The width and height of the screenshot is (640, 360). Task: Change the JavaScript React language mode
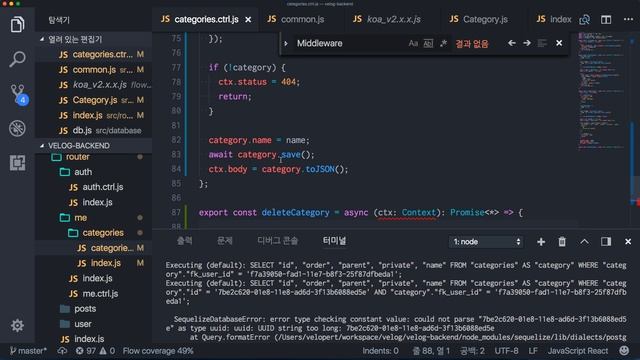[x=578, y=351]
